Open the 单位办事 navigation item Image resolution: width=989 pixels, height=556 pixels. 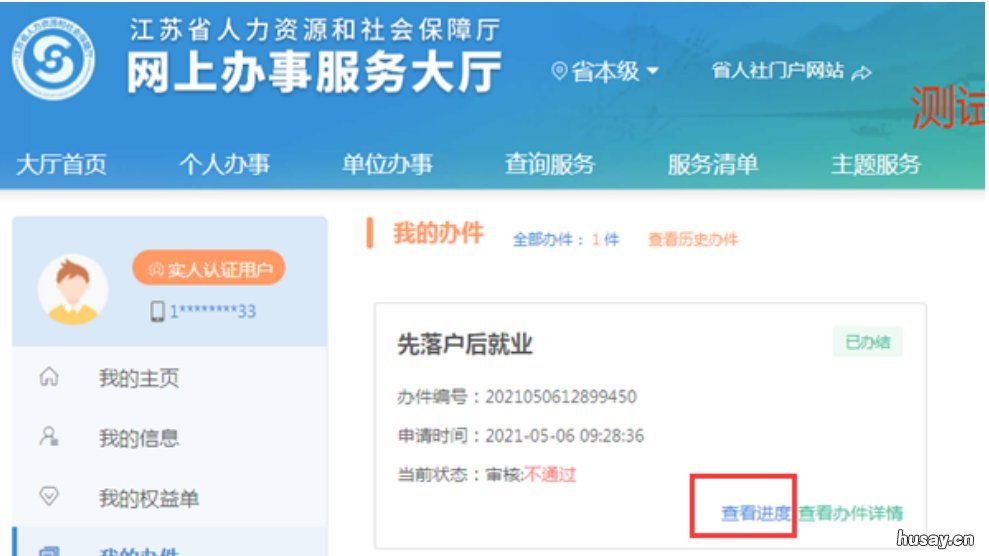[x=387, y=165]
